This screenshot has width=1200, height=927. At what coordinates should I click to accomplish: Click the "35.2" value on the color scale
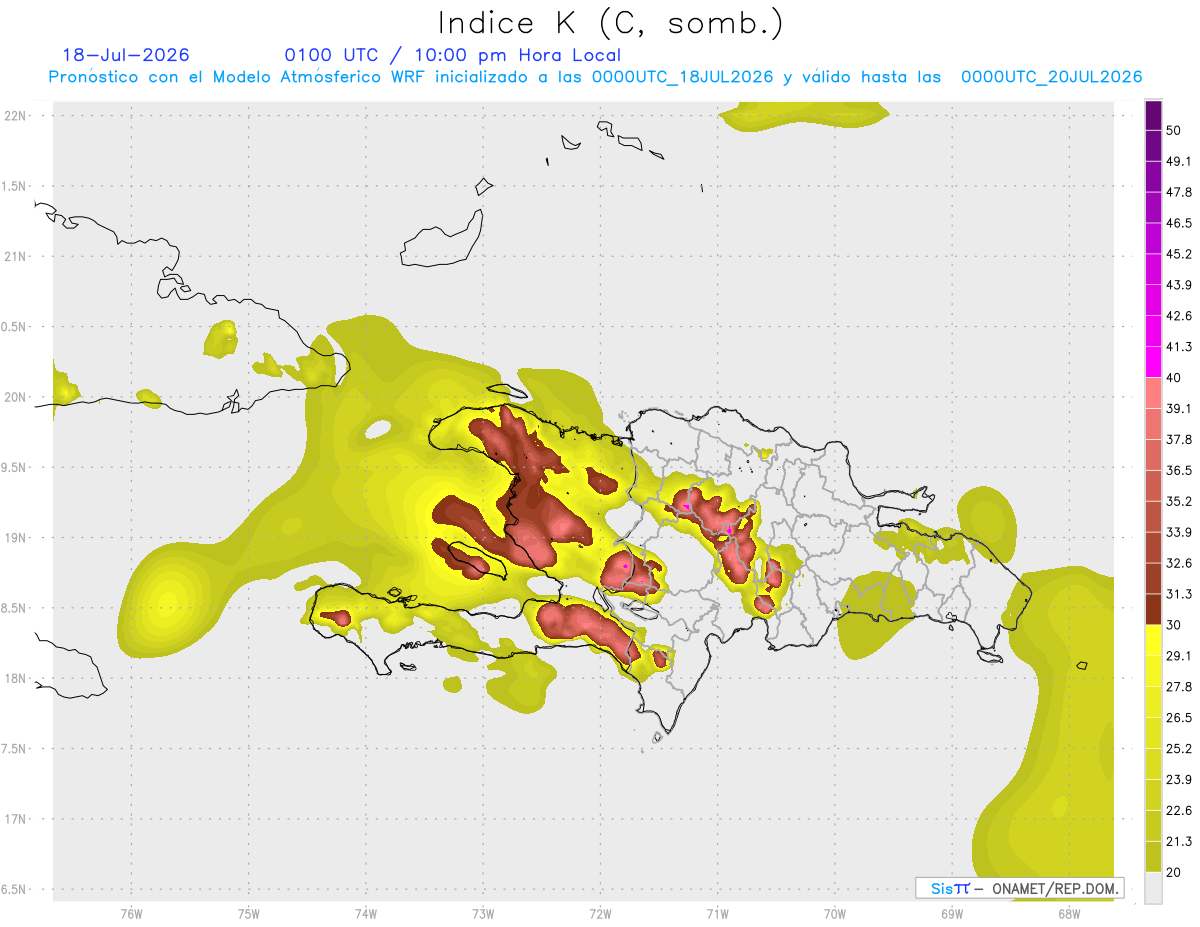pyautogui.click(x=1179, y=502)
